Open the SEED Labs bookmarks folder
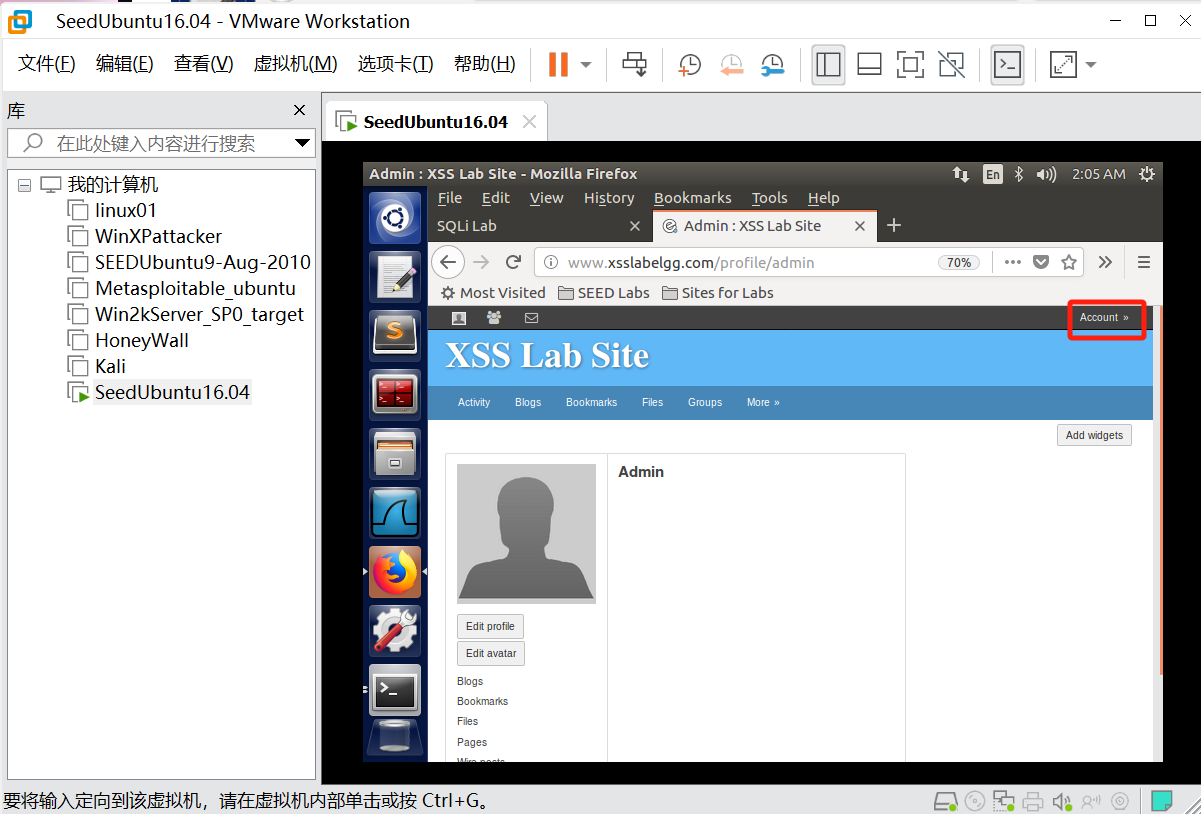Viewport: 1201px width, 814px height. pos(603,293)
